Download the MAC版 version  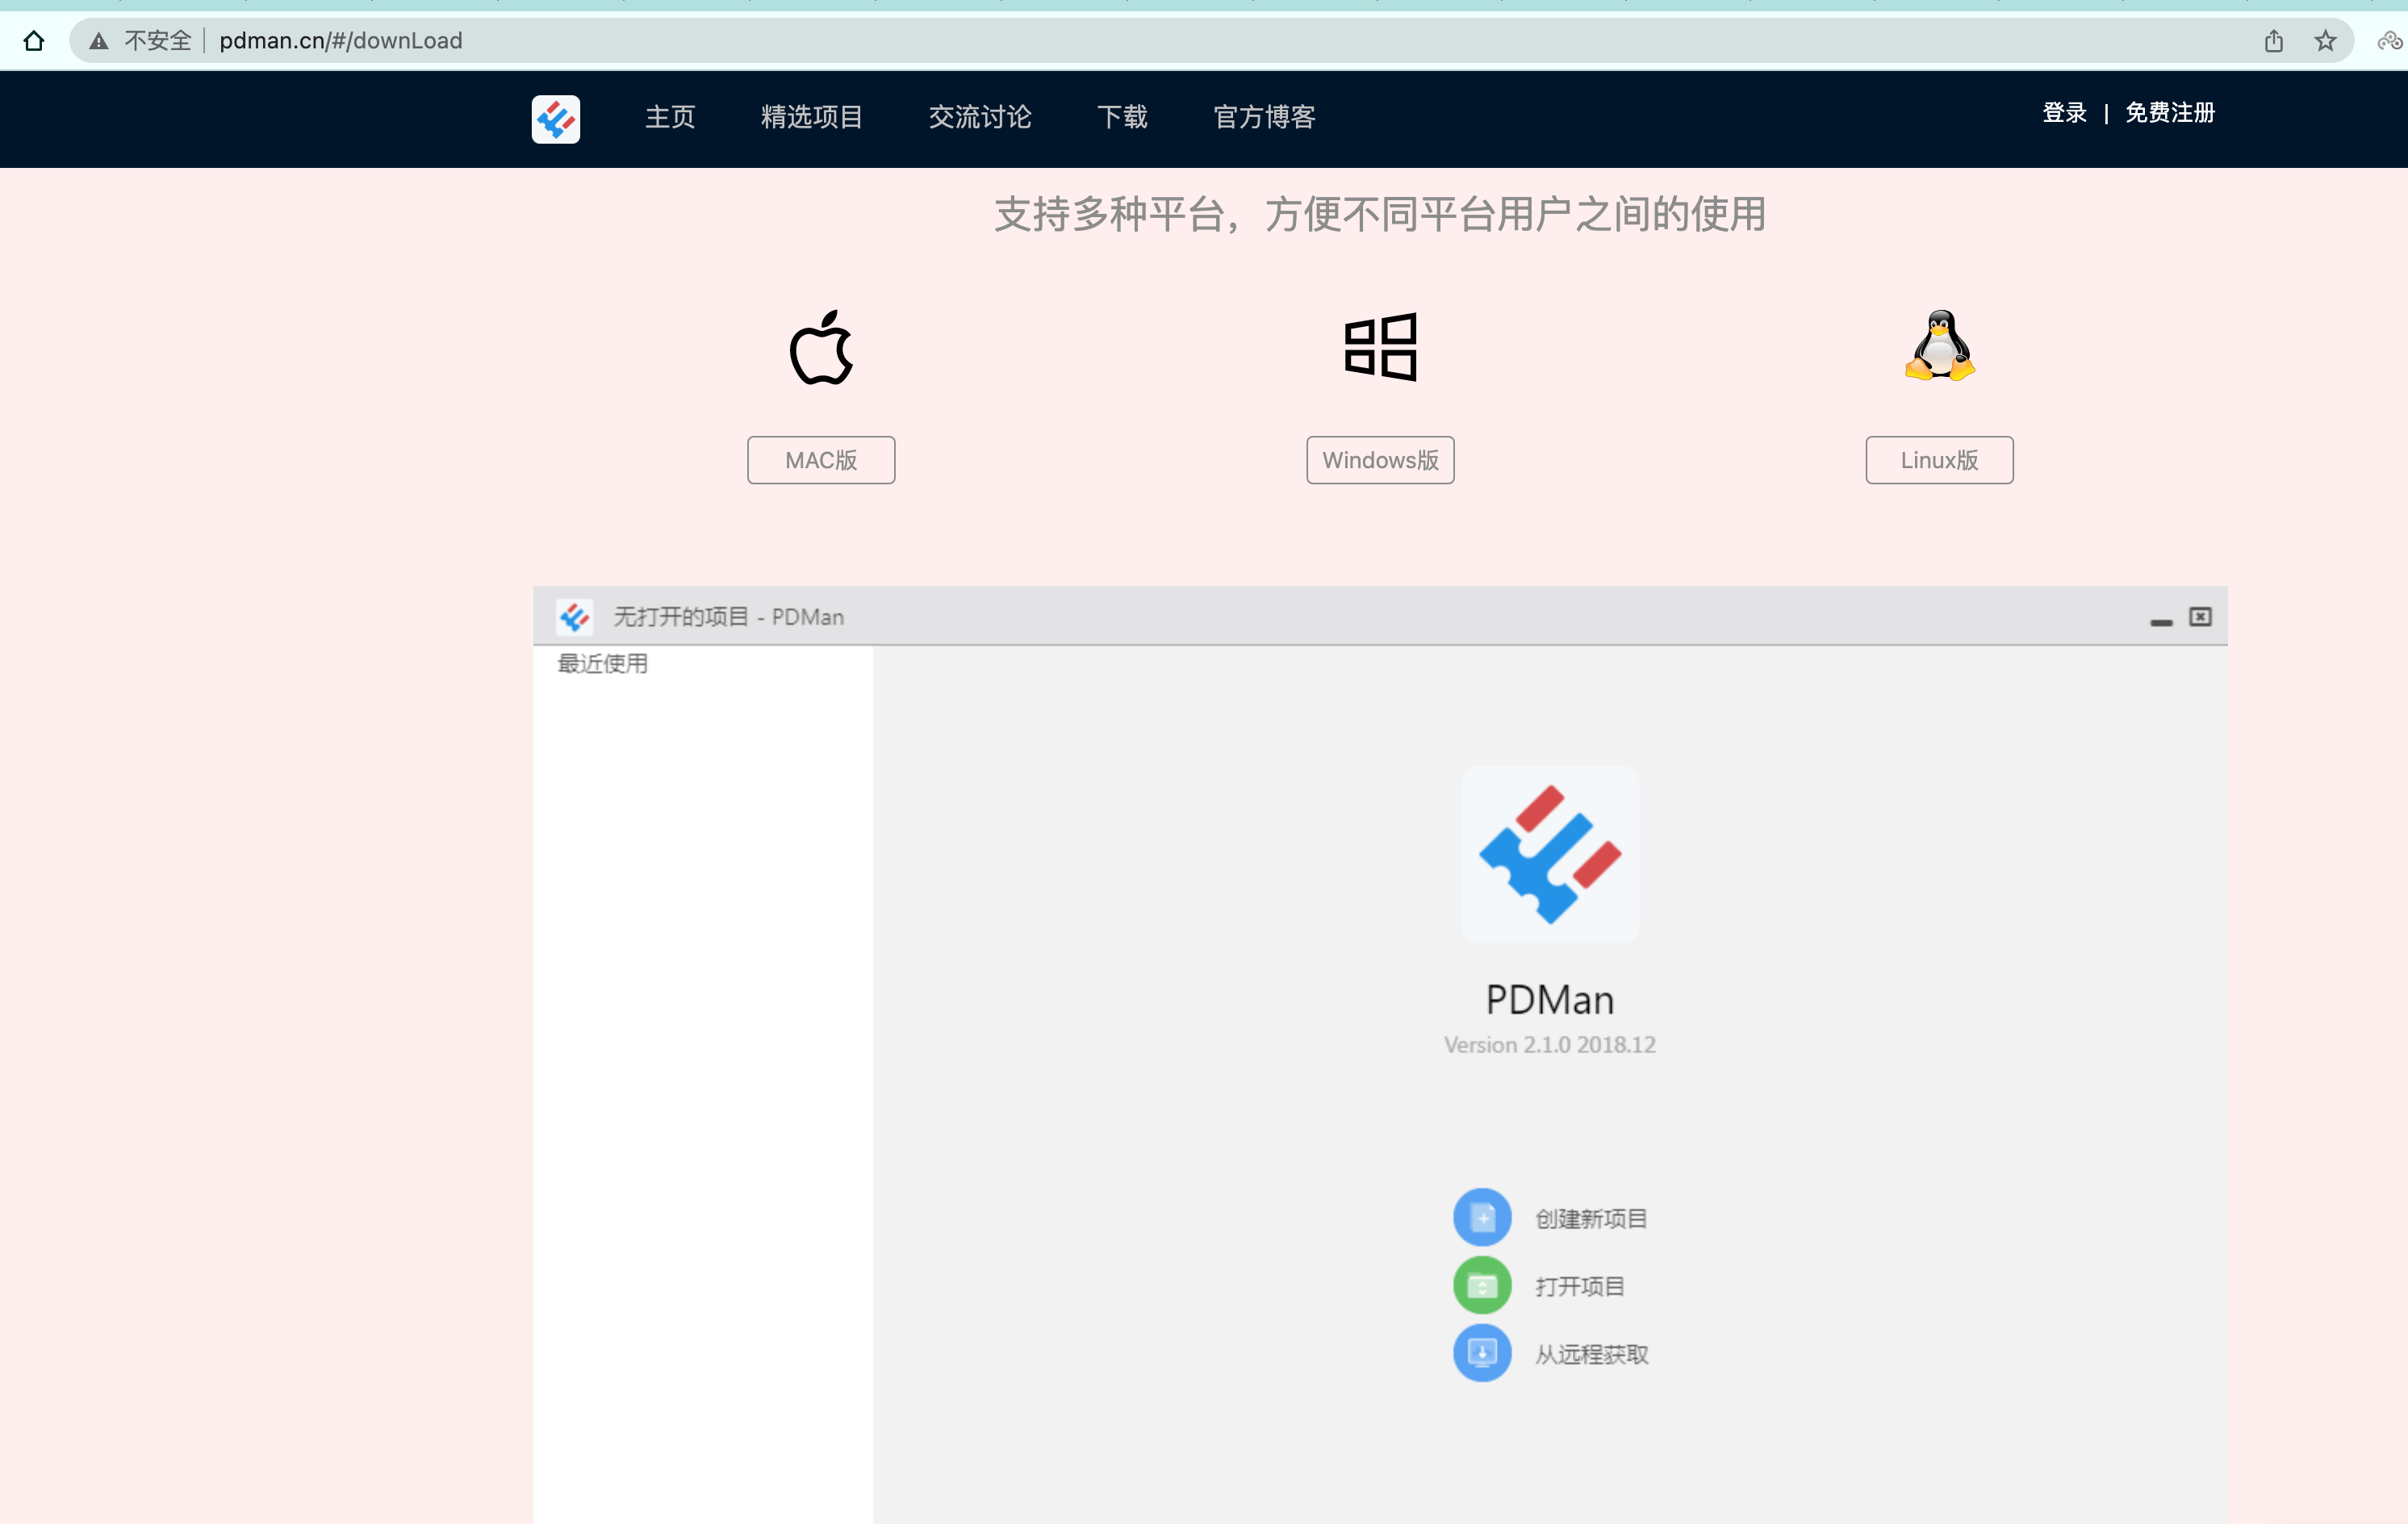click(821, 460)
